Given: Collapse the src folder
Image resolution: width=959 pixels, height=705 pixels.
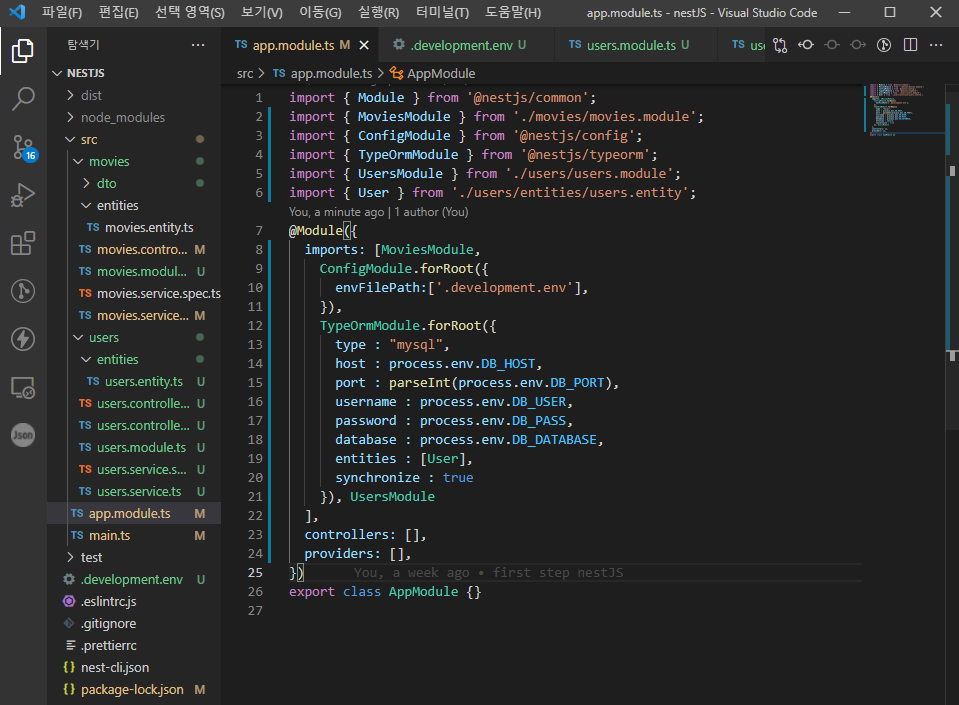Looking at the screenshot, I should click(134, 139).
